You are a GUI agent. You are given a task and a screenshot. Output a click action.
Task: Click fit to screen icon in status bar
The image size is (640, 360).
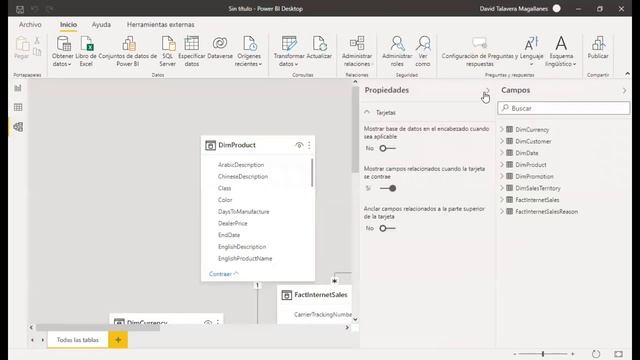(x=618, y=353)
